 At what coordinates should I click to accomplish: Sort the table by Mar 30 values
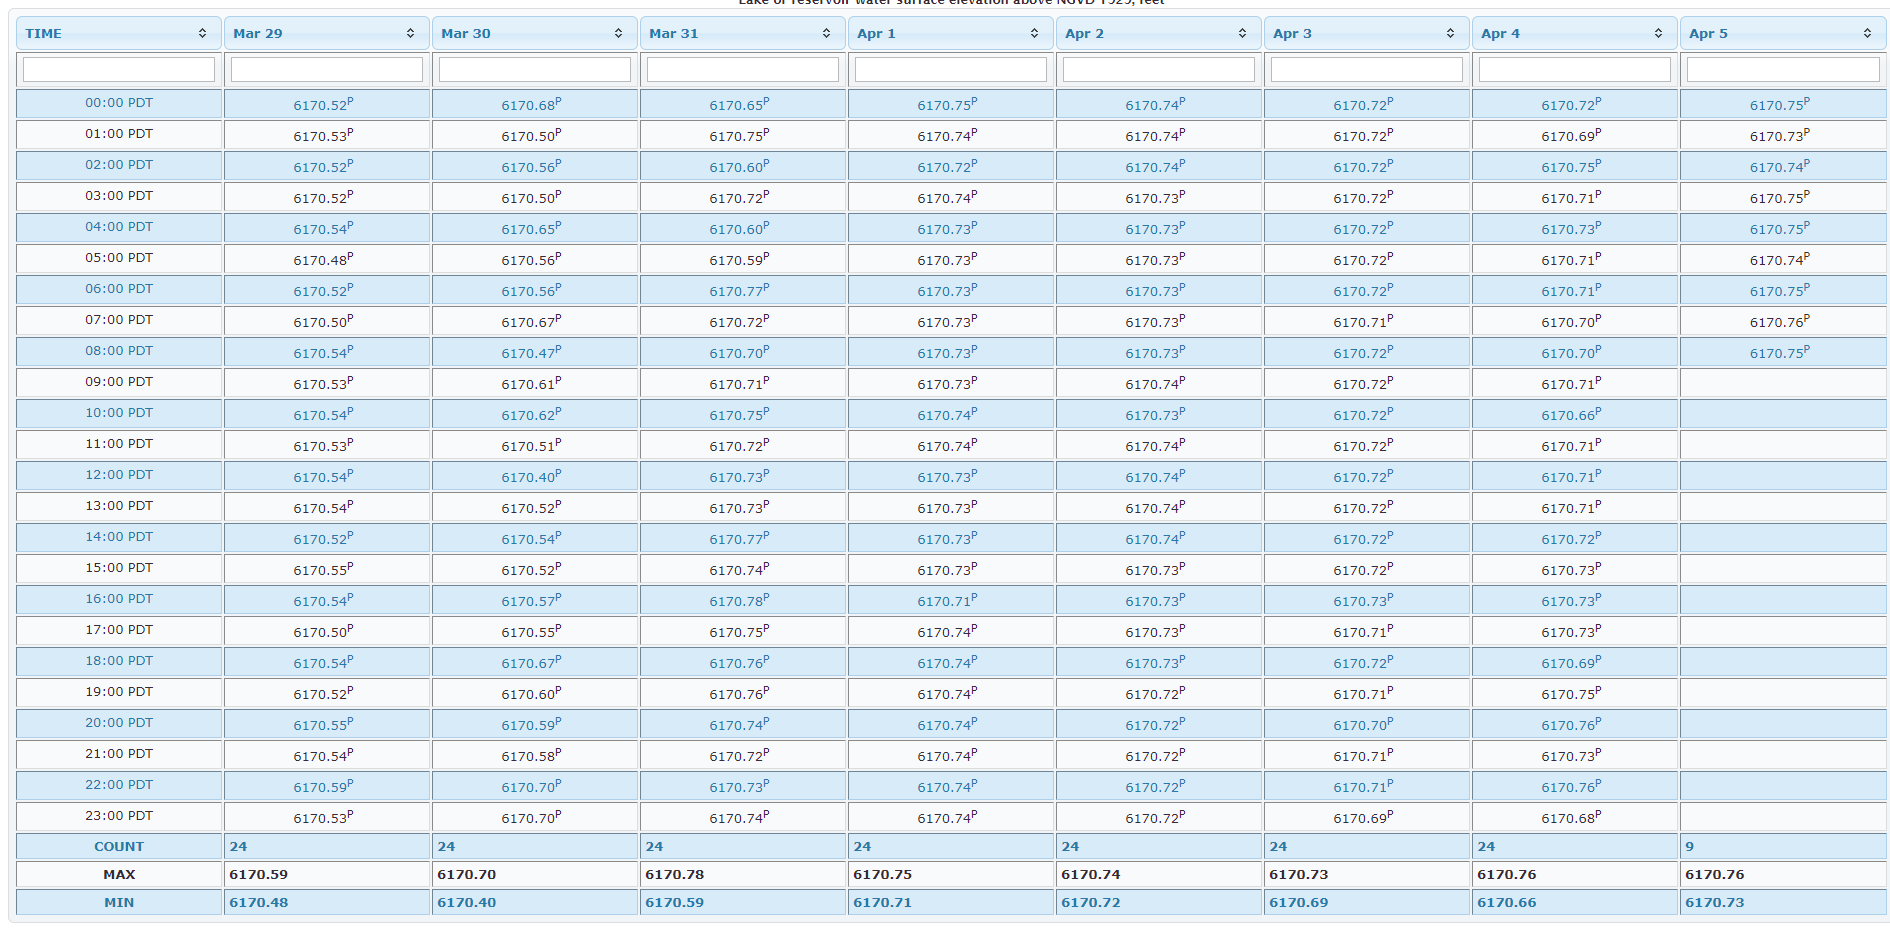(618, 34)
